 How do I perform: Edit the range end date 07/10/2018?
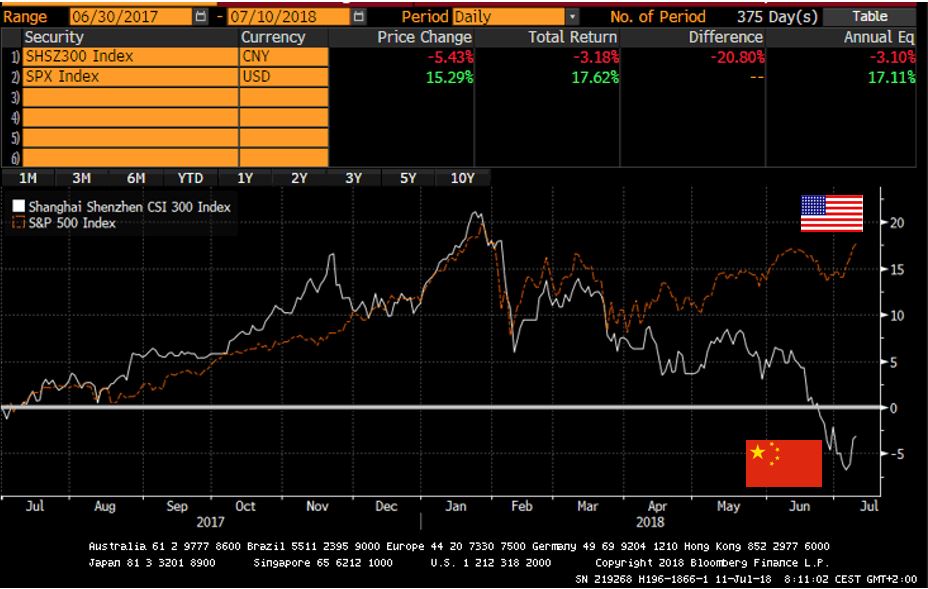tap(288, 17)
